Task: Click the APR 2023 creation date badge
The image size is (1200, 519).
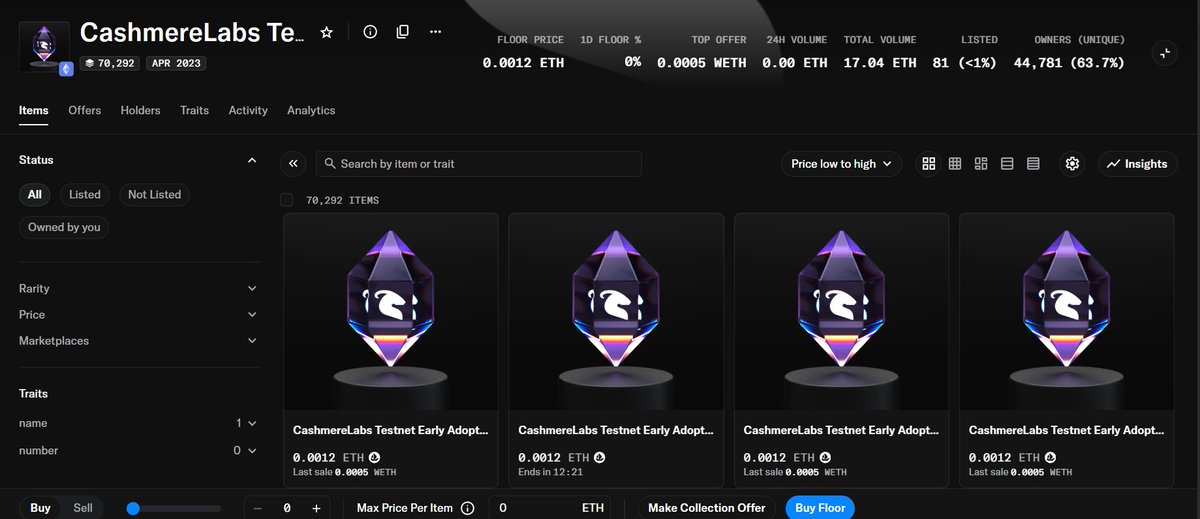Action: (176, 63)
